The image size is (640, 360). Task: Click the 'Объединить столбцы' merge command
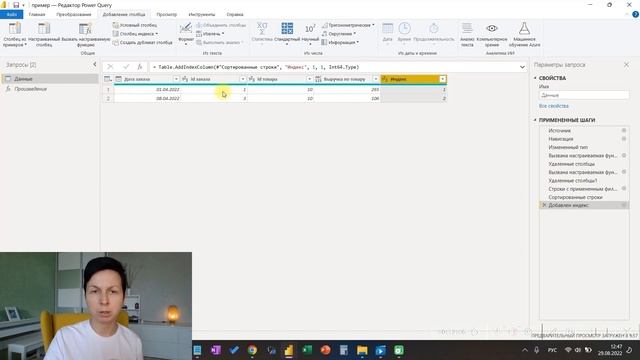tap(221, 25)
